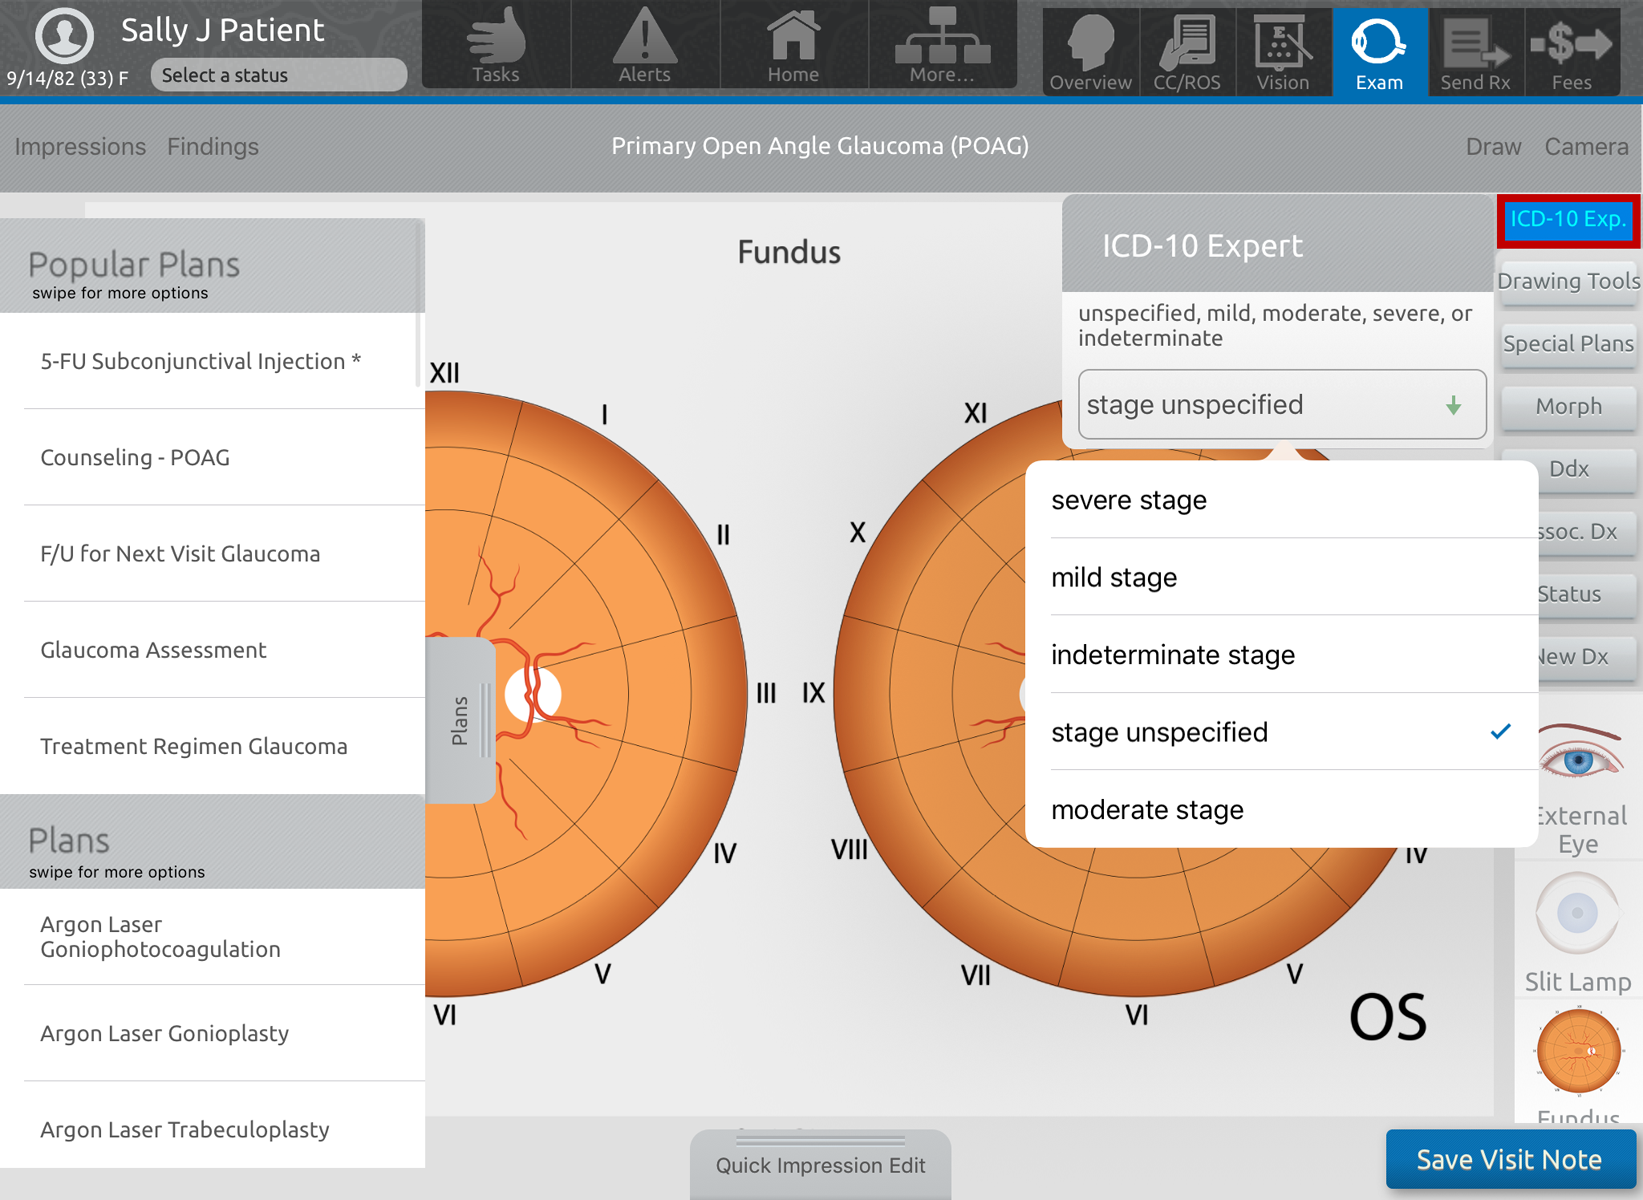The width and height of the screenshot is (1643, 1200).
Task: Open the Impressions tab
Action: [x=80, y=147]
